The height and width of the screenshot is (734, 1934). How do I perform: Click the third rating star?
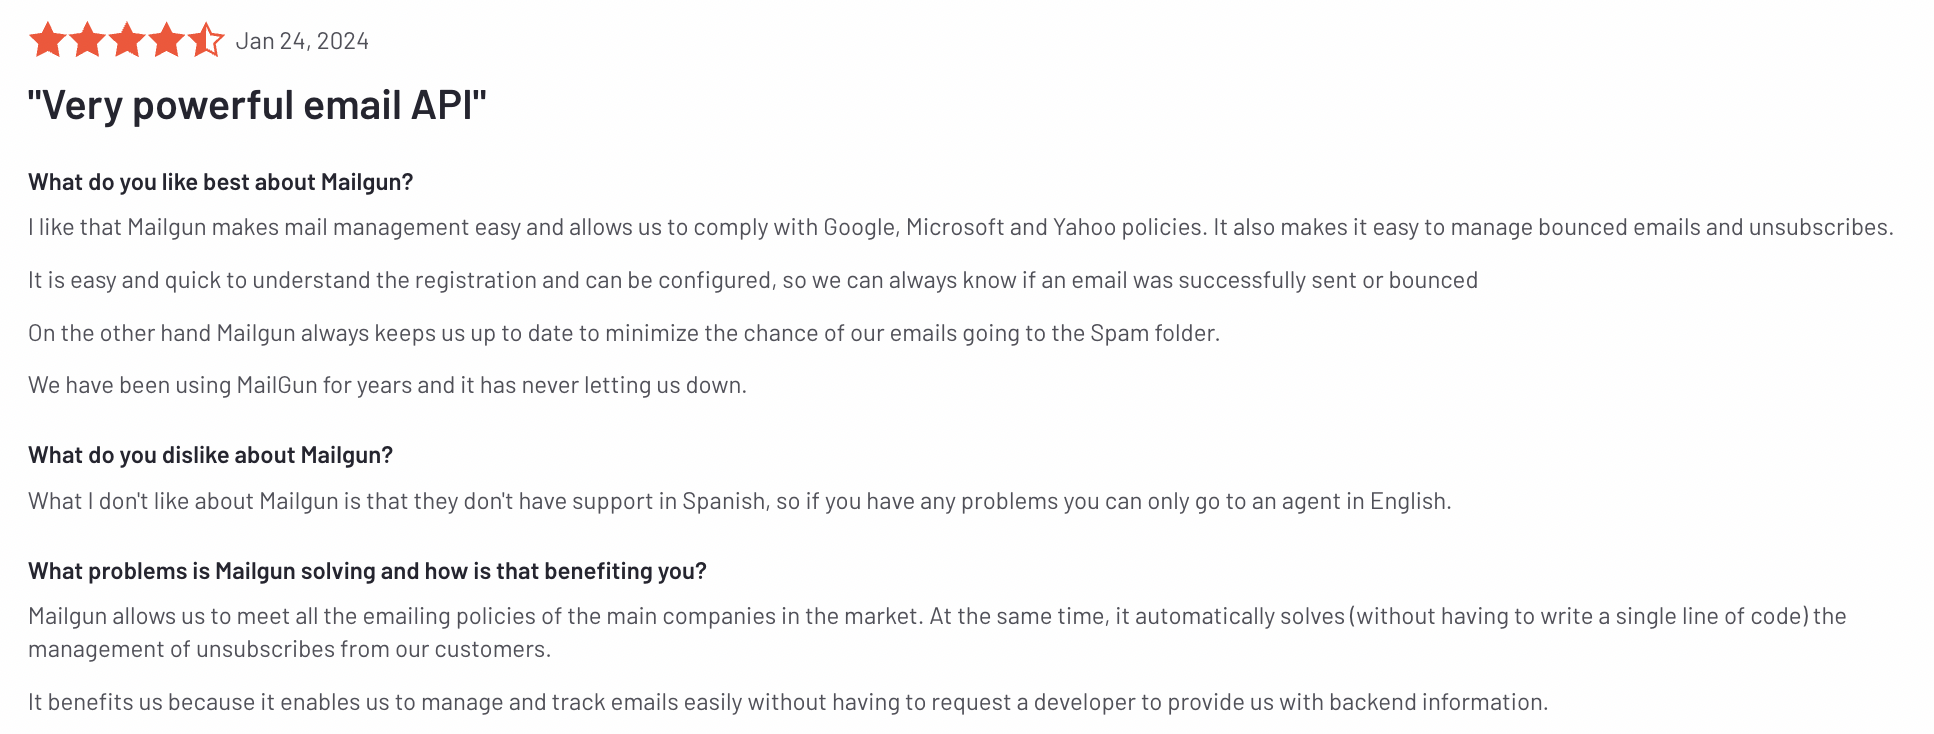pyautogui.click(x=127, y=41)
